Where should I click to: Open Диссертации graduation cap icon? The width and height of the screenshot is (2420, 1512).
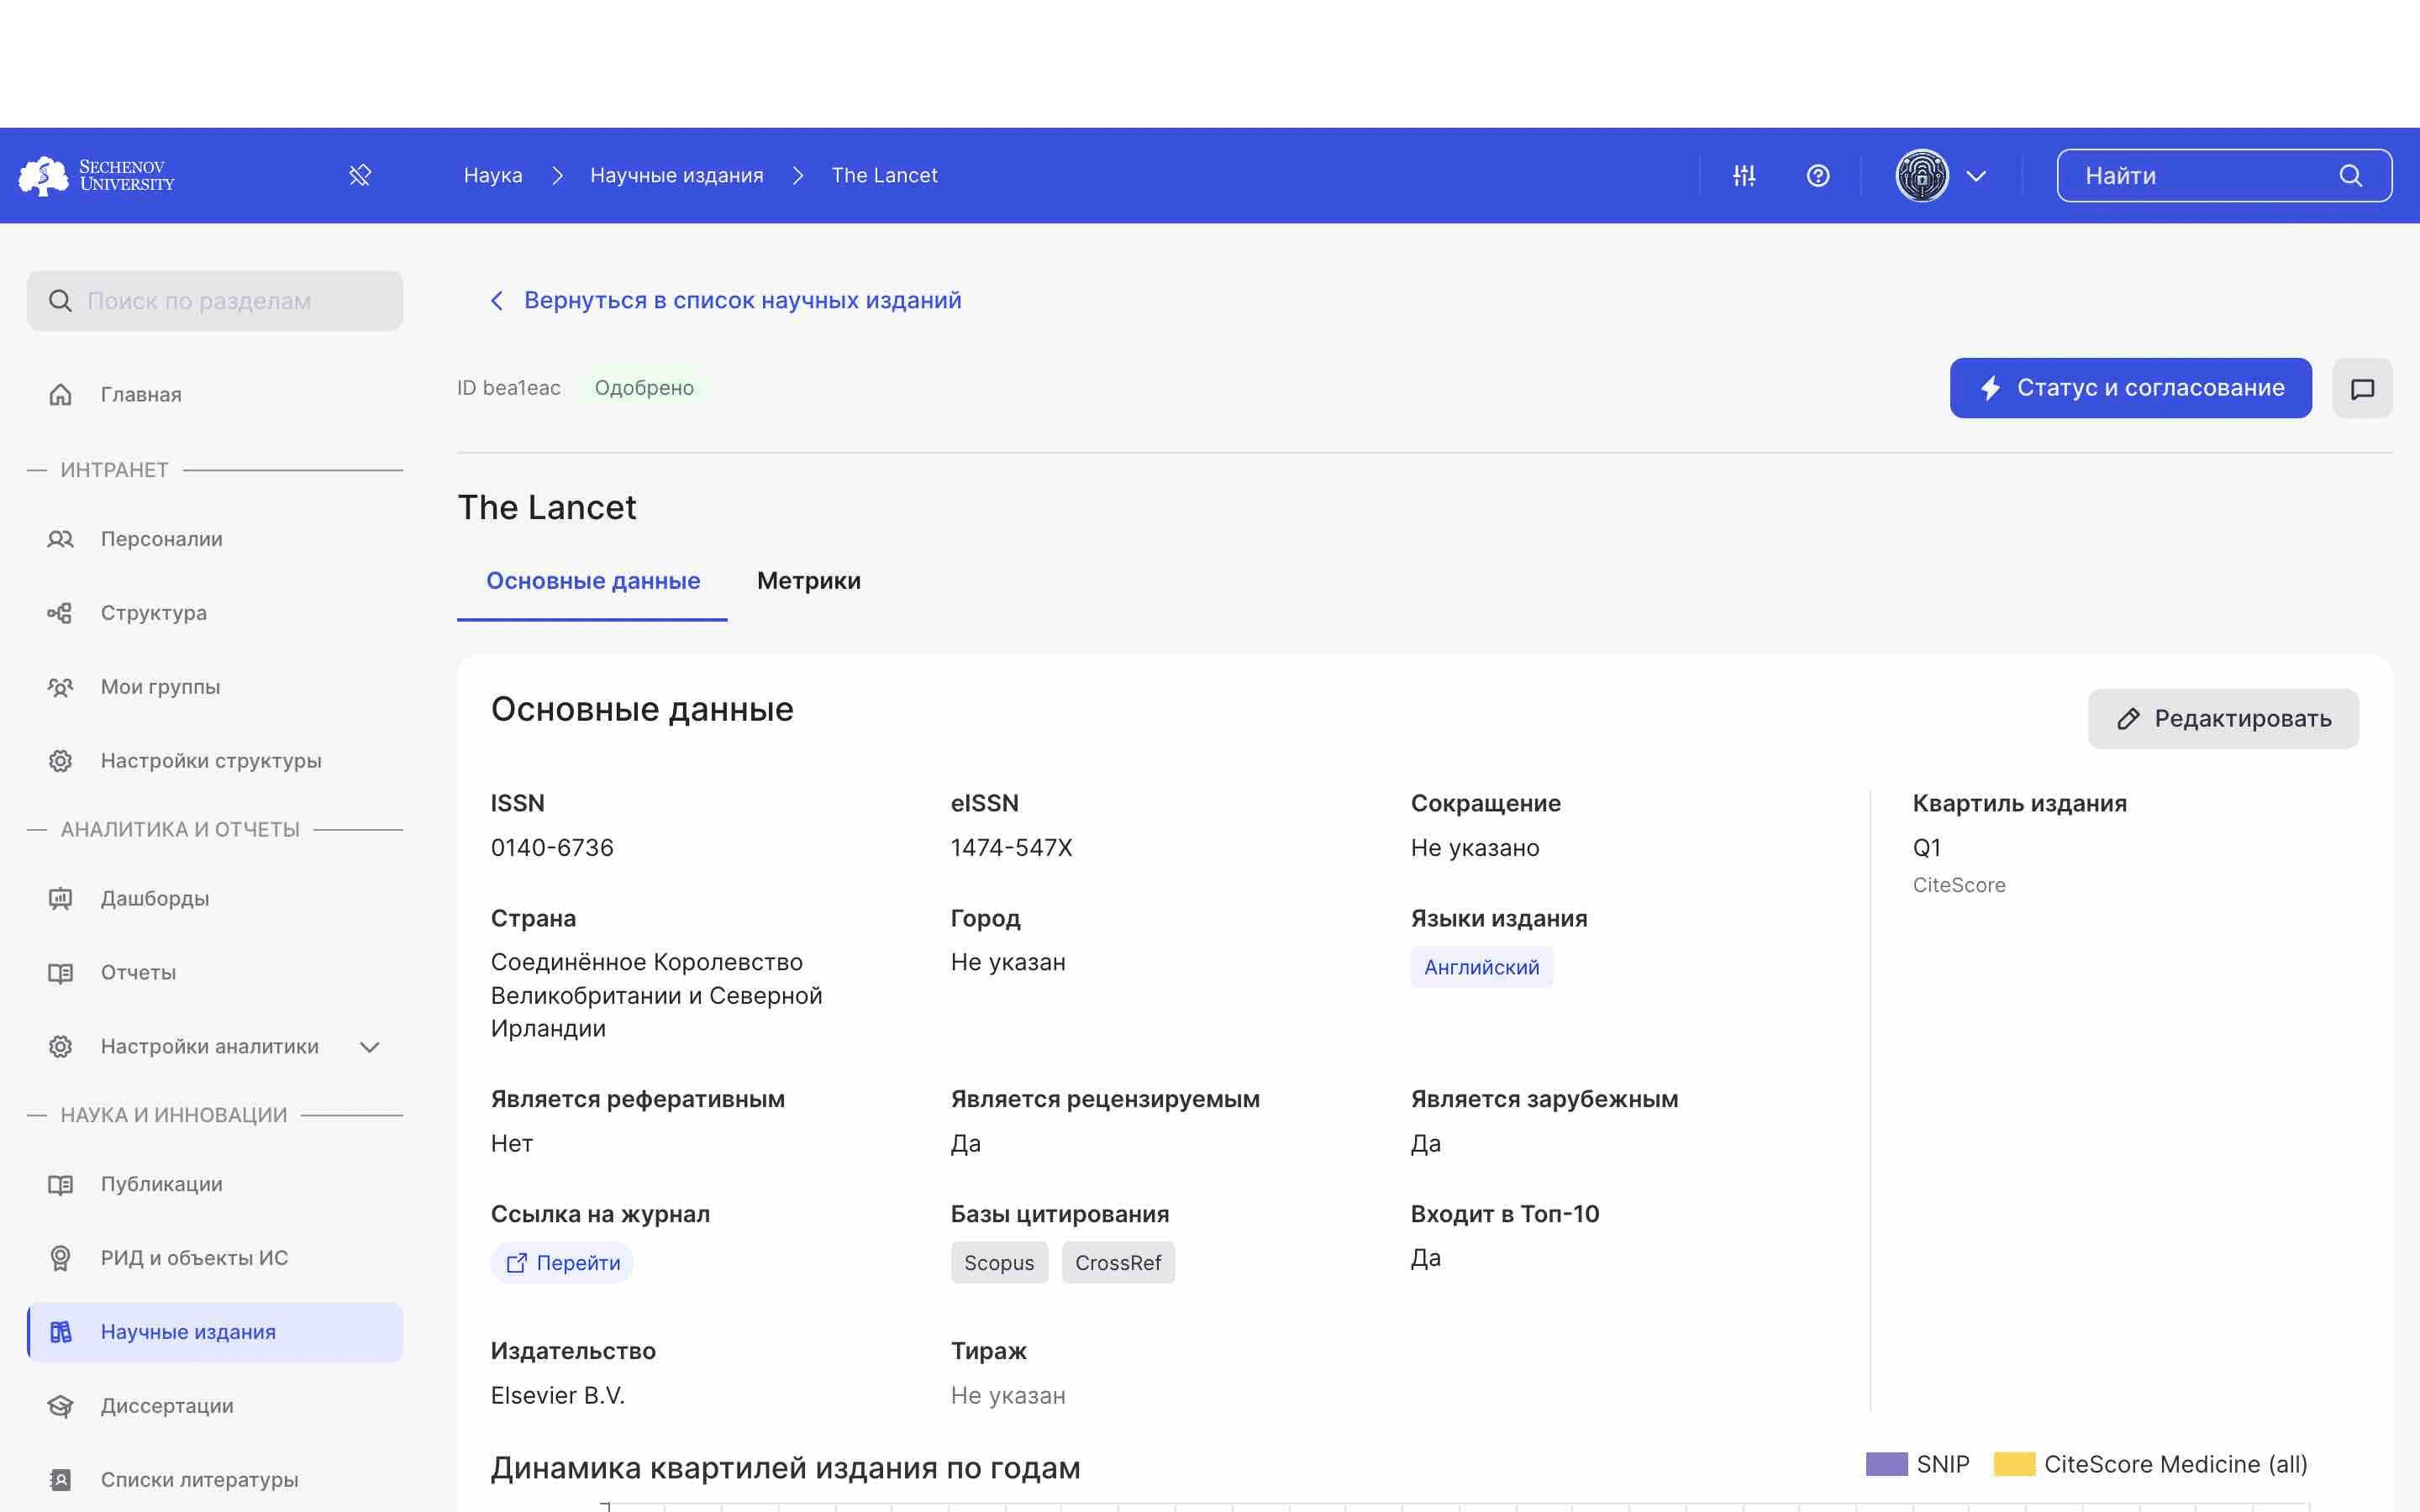click(60, 1406)
